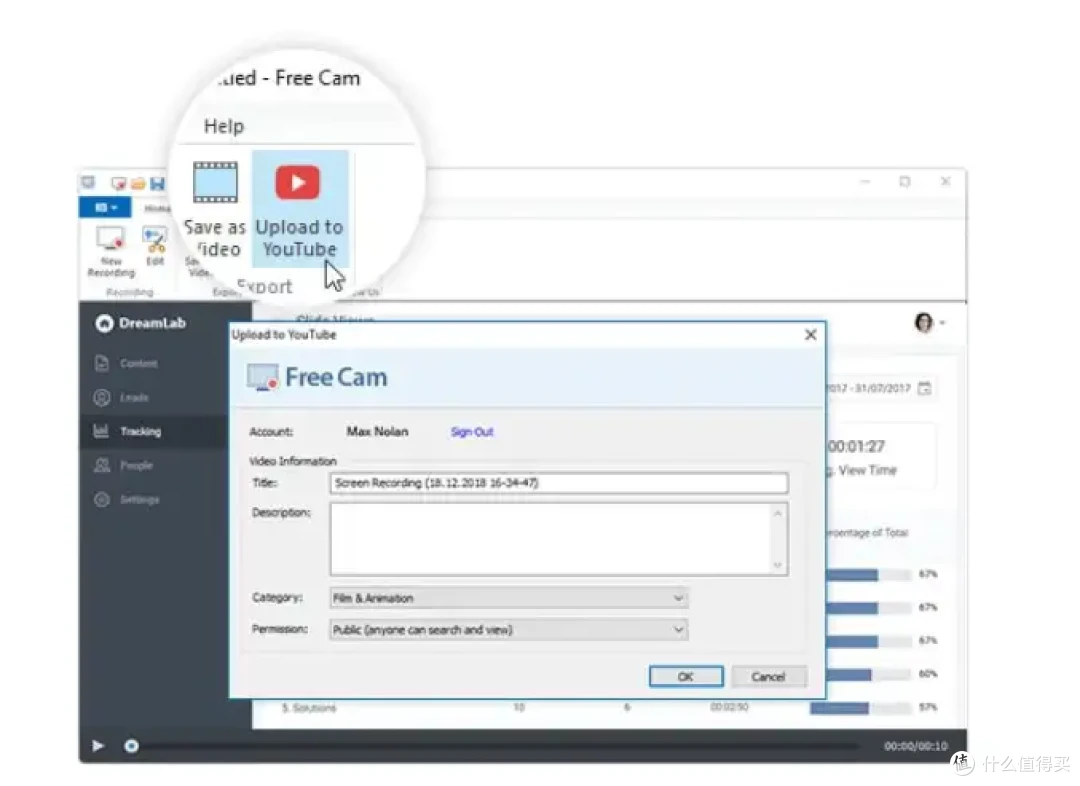The image size is (1080, 786).
Task: Click the open folder icon in quick access toolbar
Action: point(138,183)
